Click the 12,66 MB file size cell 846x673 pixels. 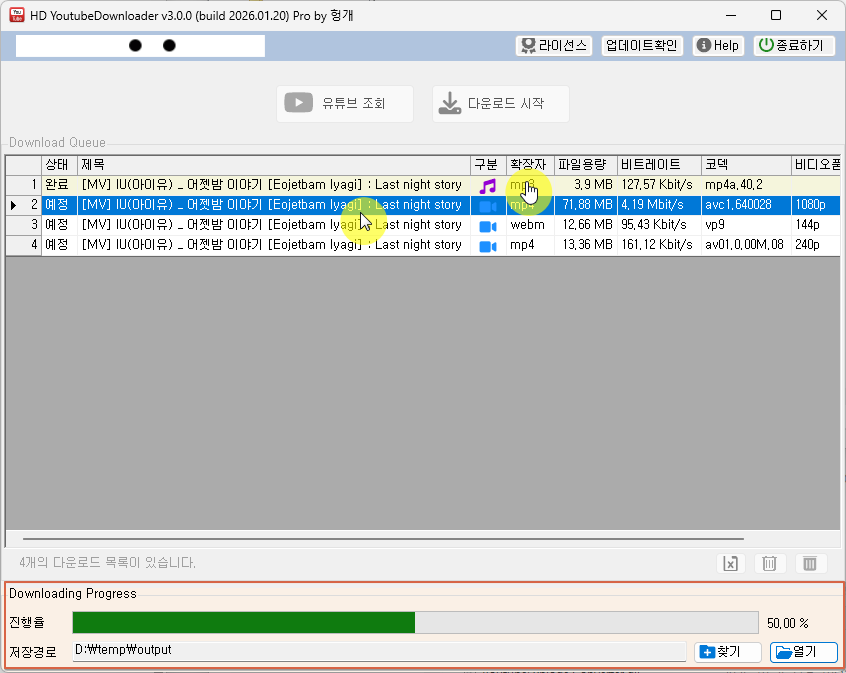(585, 225)
